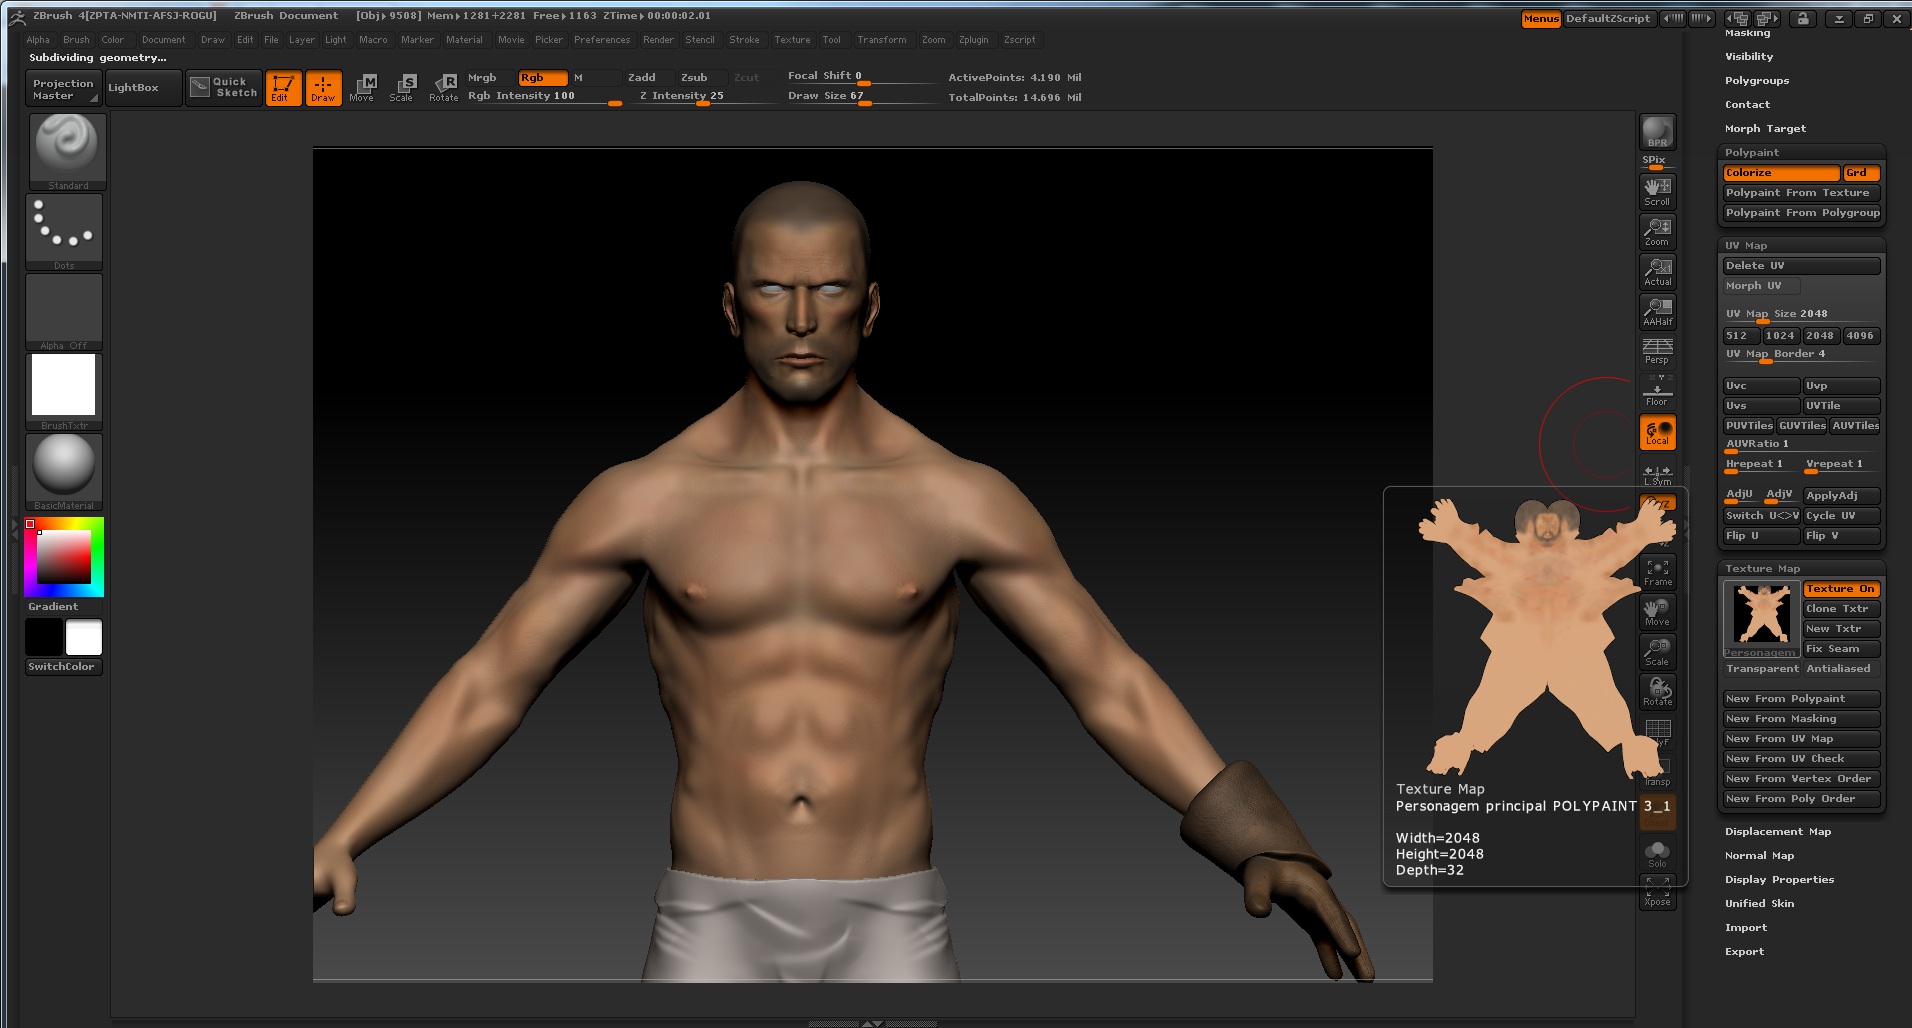This screenshot has height=1028, width=1912.
Task: Select the Rotate transform button in top shelf
Action: click(443, 88)
